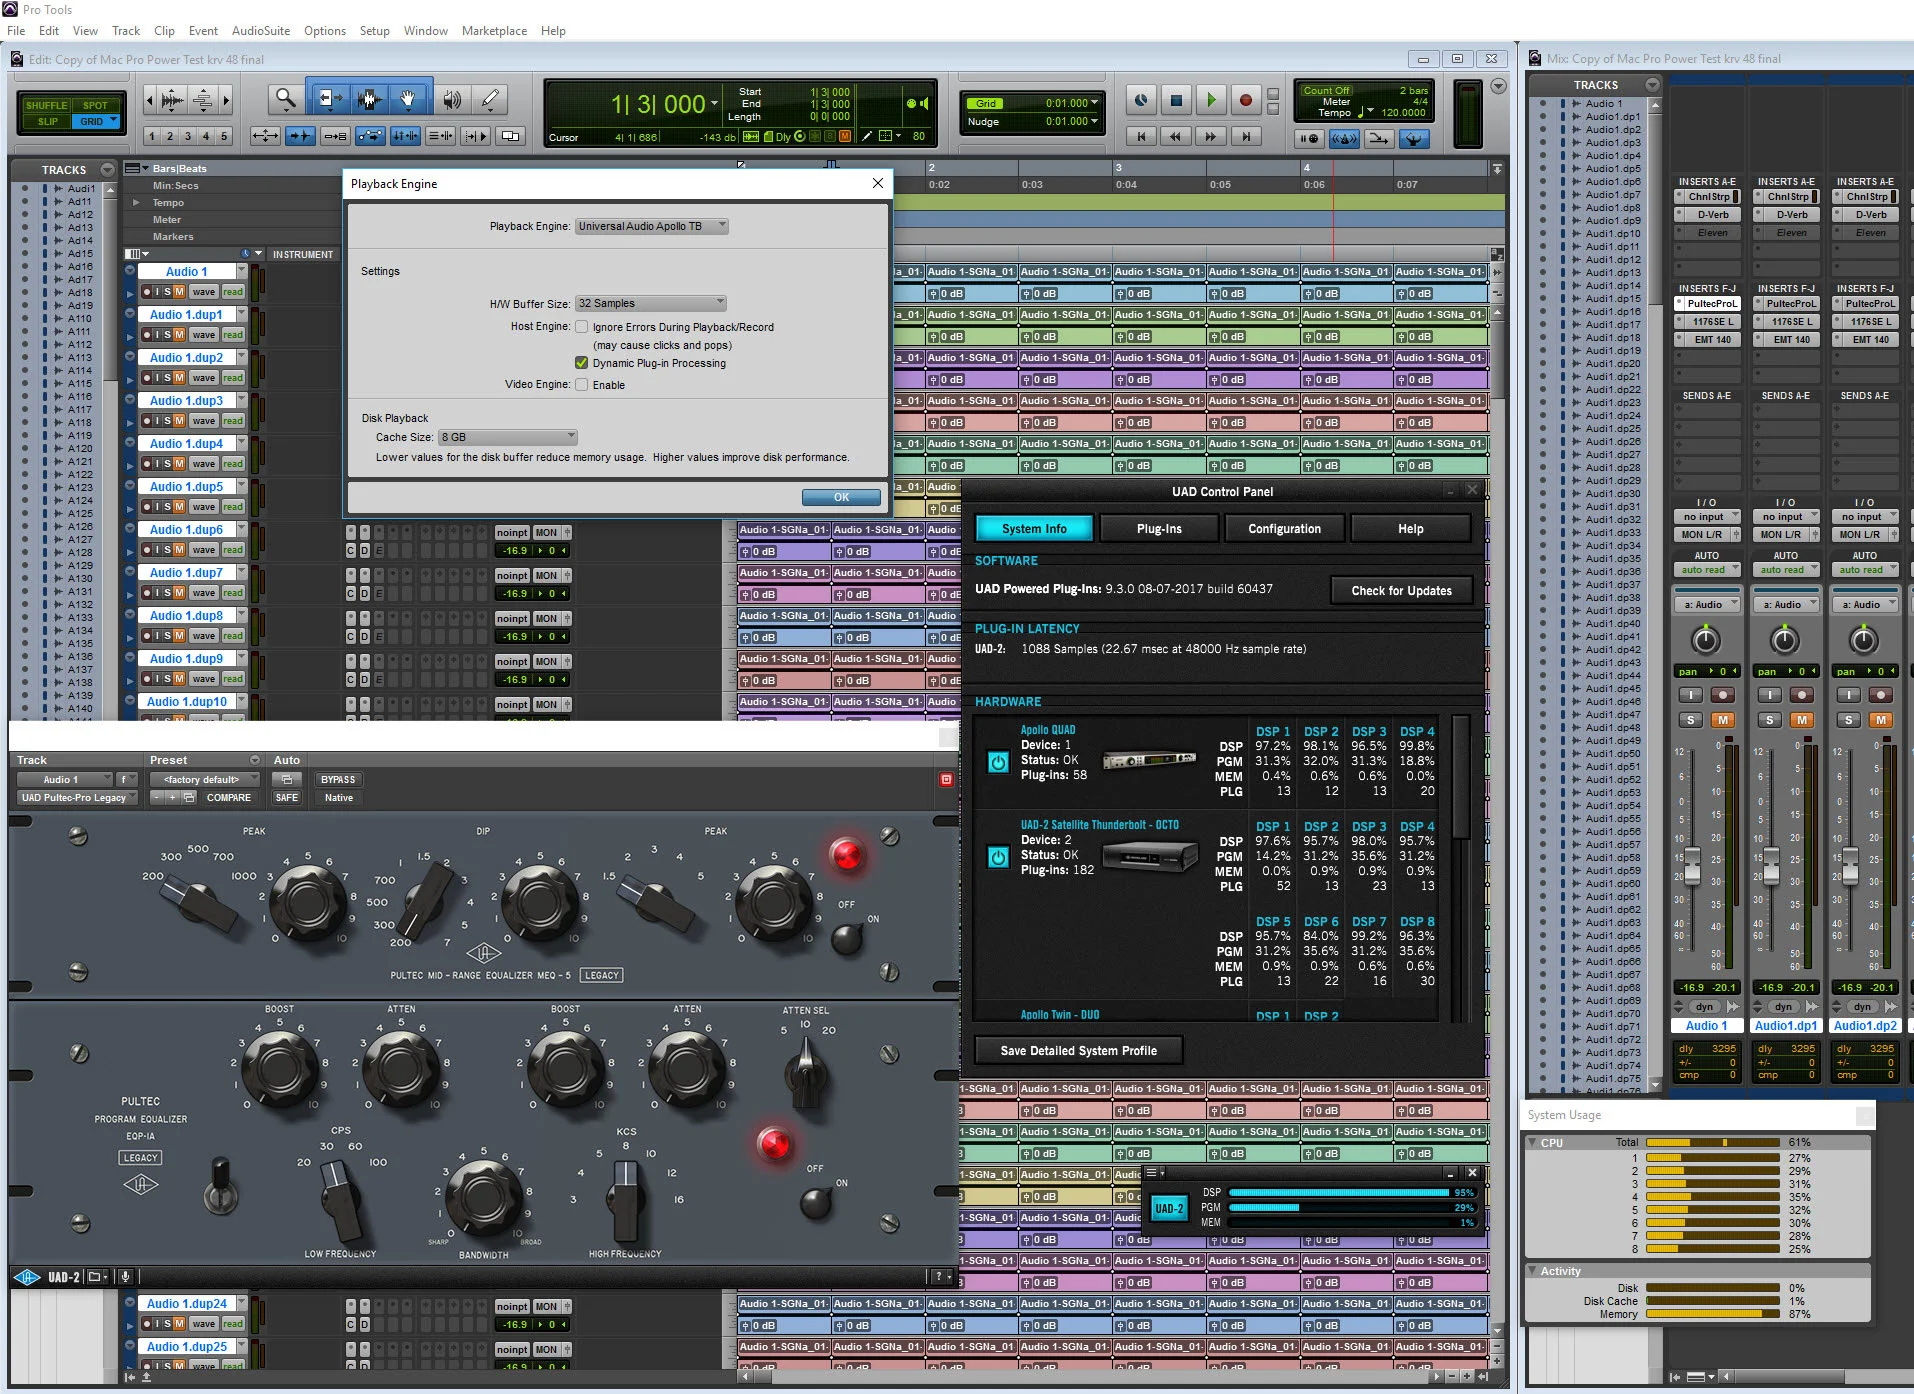
Task: Click the COMPARE button
Action: point(229,798)
